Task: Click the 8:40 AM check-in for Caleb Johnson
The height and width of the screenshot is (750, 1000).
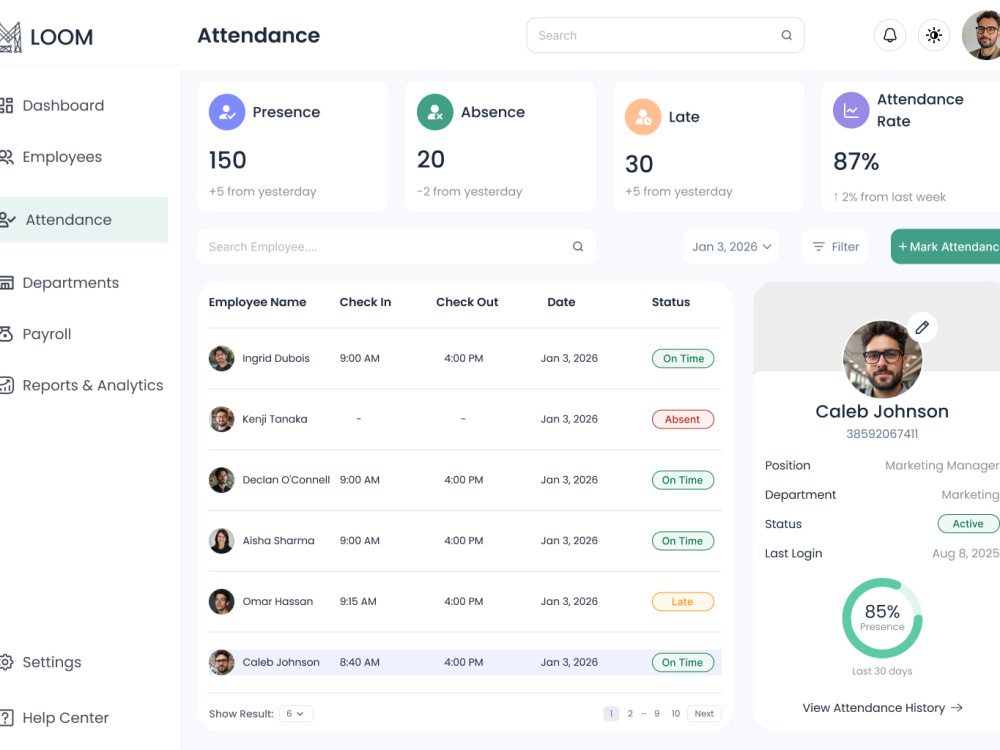Action: coord(360,662)
